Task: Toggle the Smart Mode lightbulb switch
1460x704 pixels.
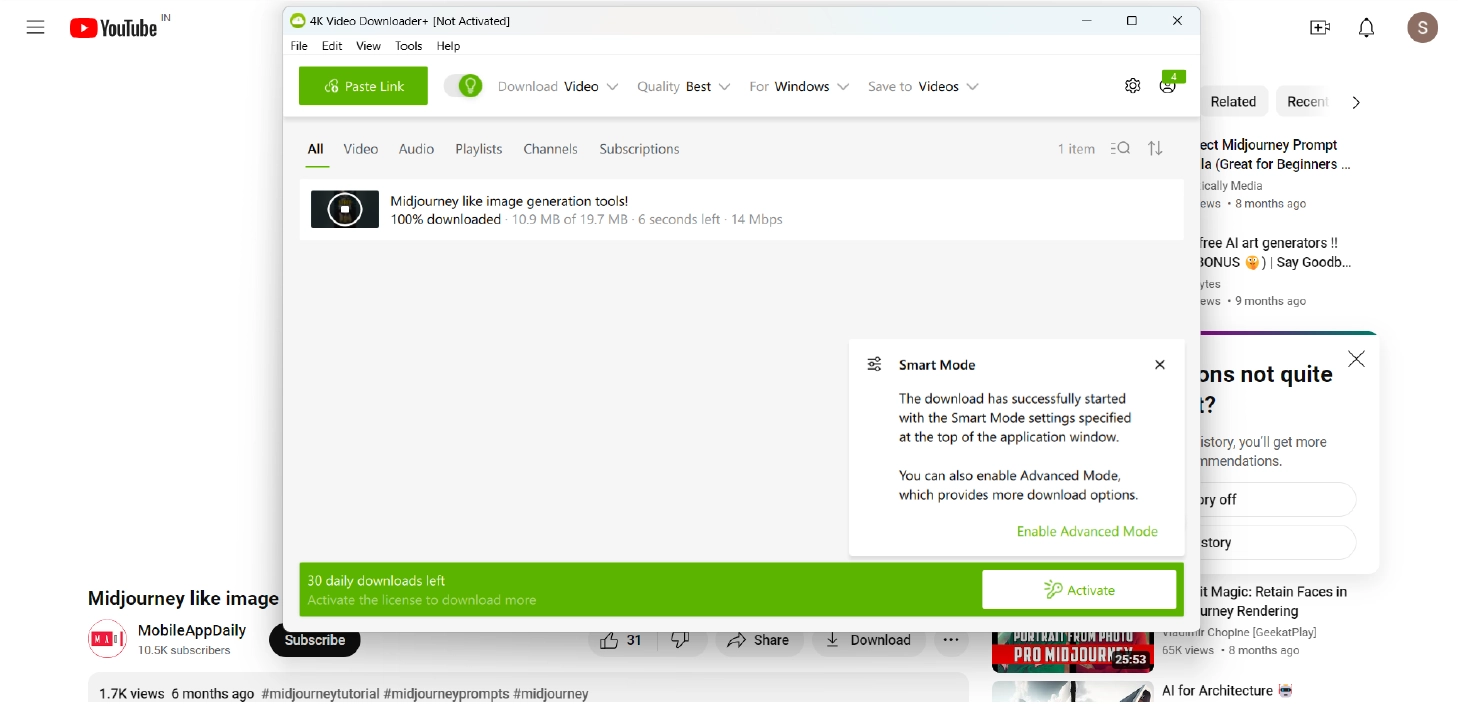Action: (x=463, y=86)
